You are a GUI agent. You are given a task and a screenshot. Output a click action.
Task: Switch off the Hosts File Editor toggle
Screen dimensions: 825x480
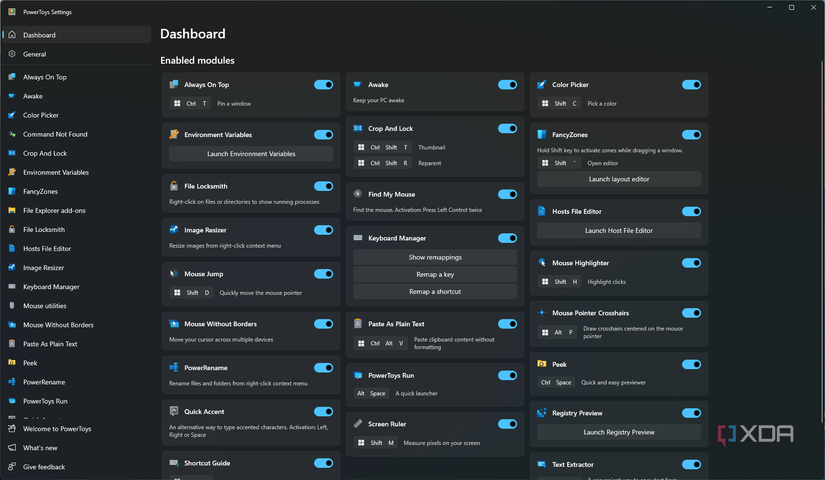click(691, 212)
